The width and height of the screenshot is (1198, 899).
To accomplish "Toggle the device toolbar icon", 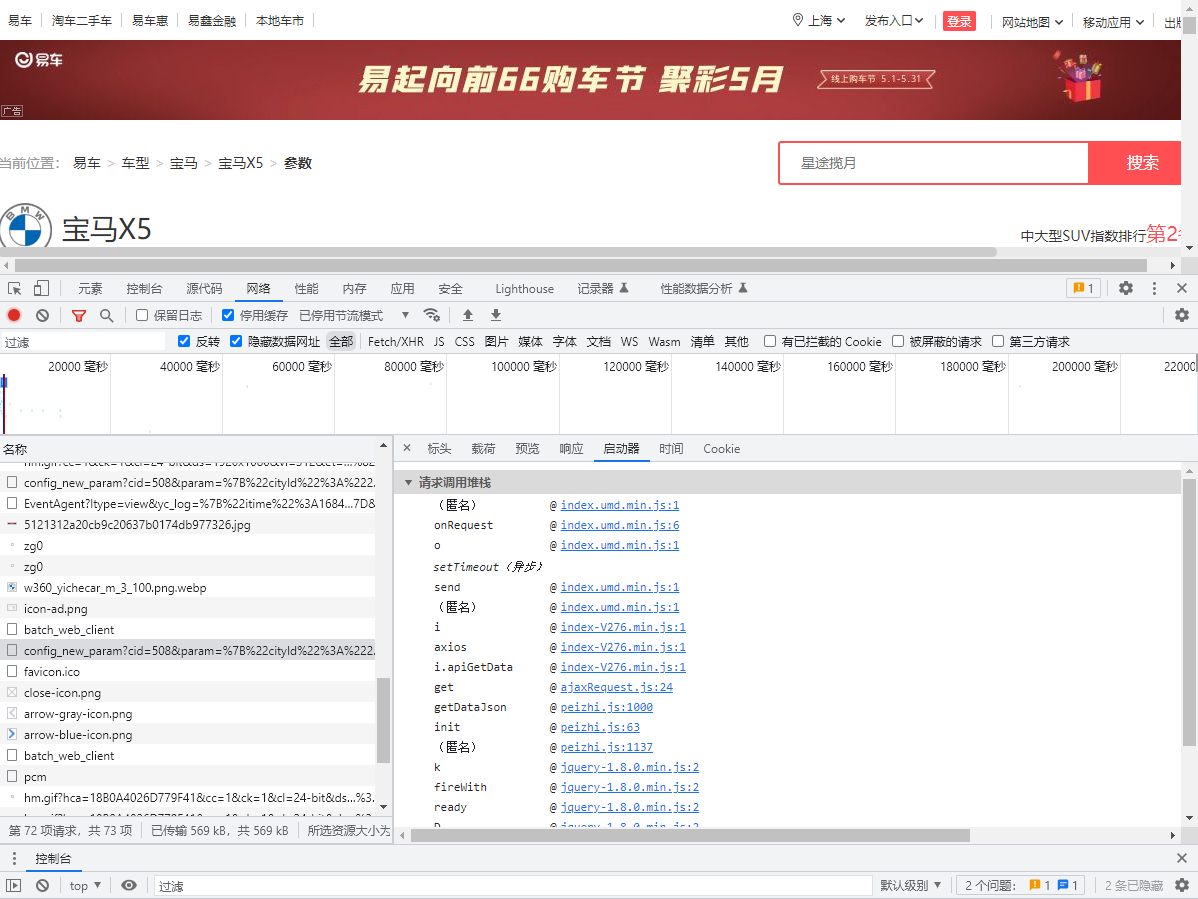I will coord(41,289).
